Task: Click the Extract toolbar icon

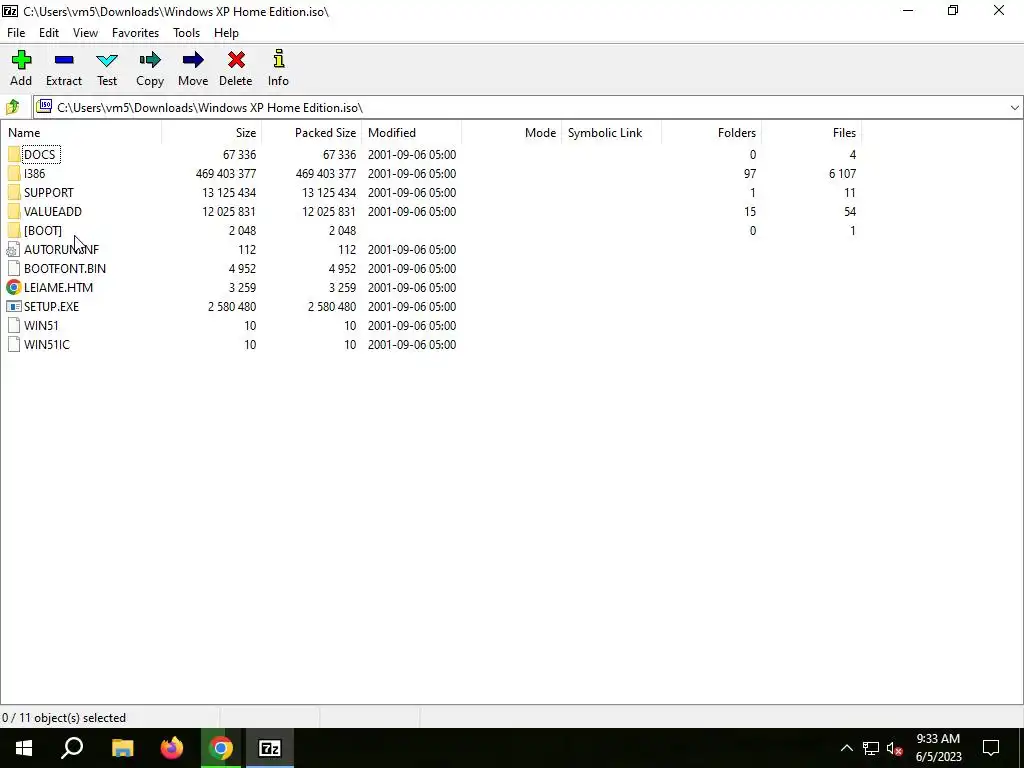Action: [64, 60]
